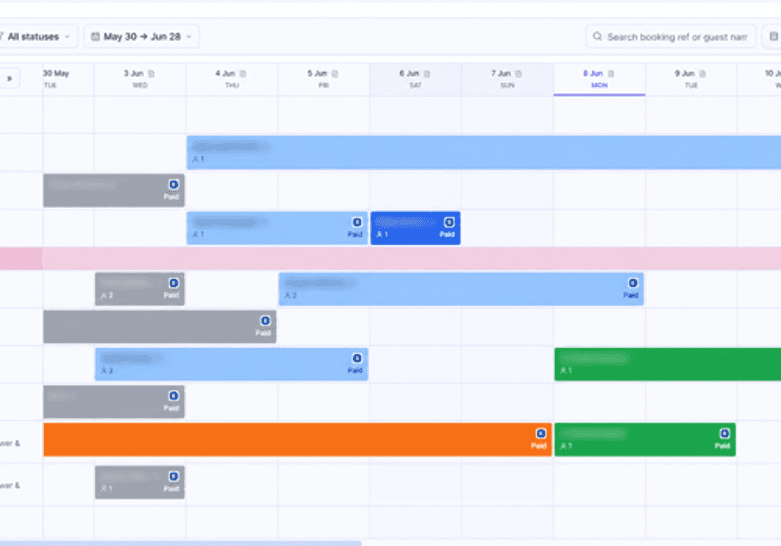Screen dimensions: 781x546
Task: Select the 6 Jun SAT column header
Action: click(415, 79)
